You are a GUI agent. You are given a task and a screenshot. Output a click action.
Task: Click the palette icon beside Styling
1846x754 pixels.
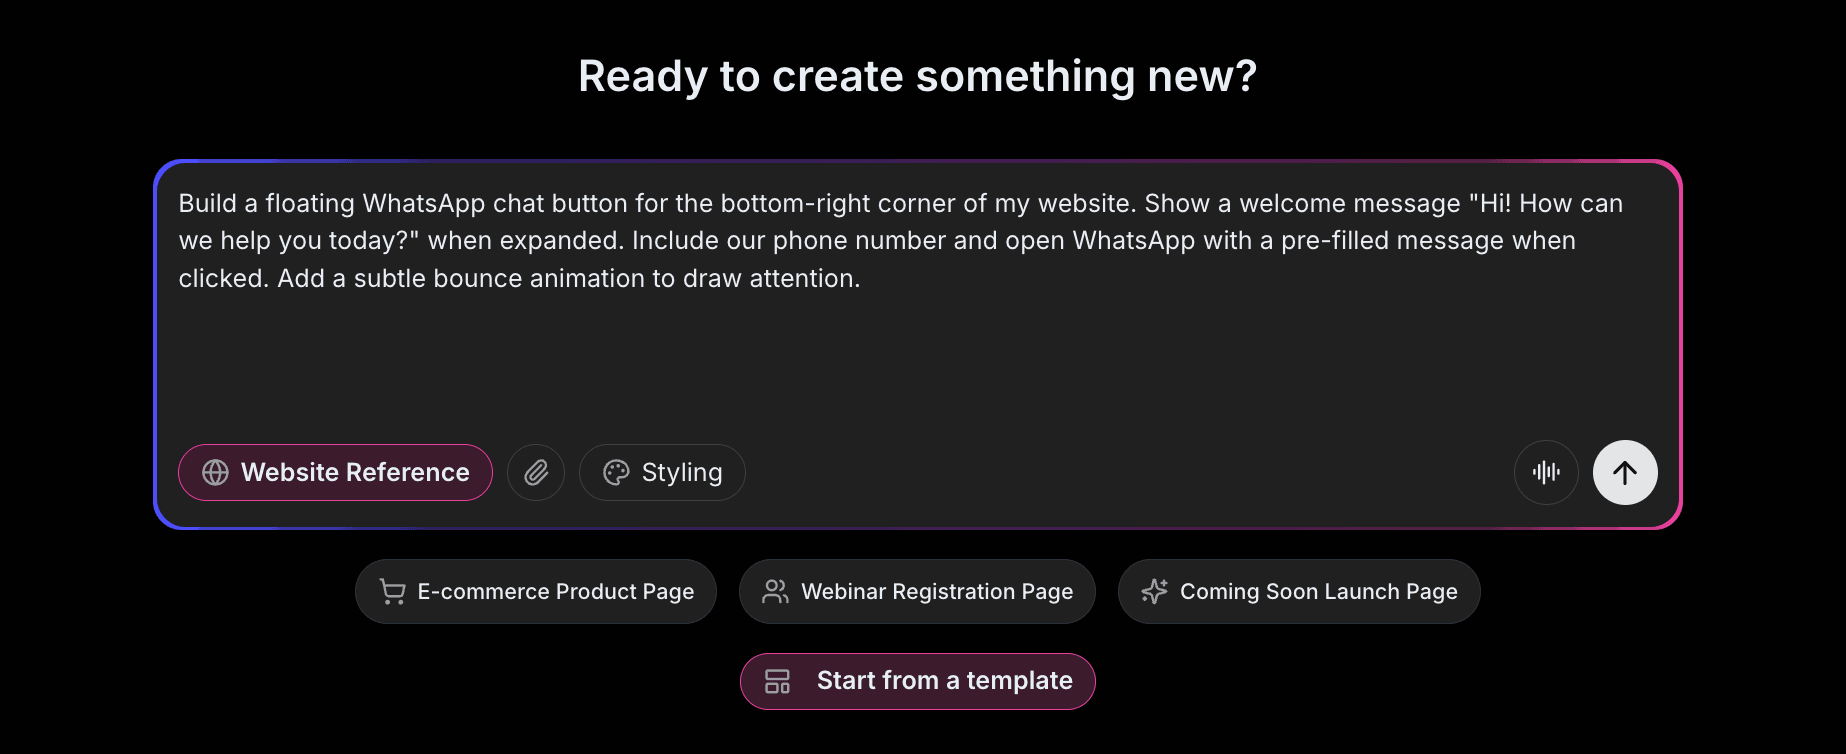(x=616, y=472)
